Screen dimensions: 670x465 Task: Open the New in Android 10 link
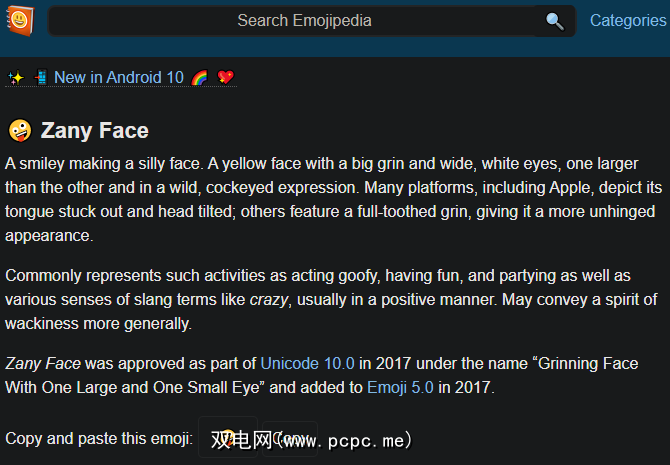[x=119, y=77]
